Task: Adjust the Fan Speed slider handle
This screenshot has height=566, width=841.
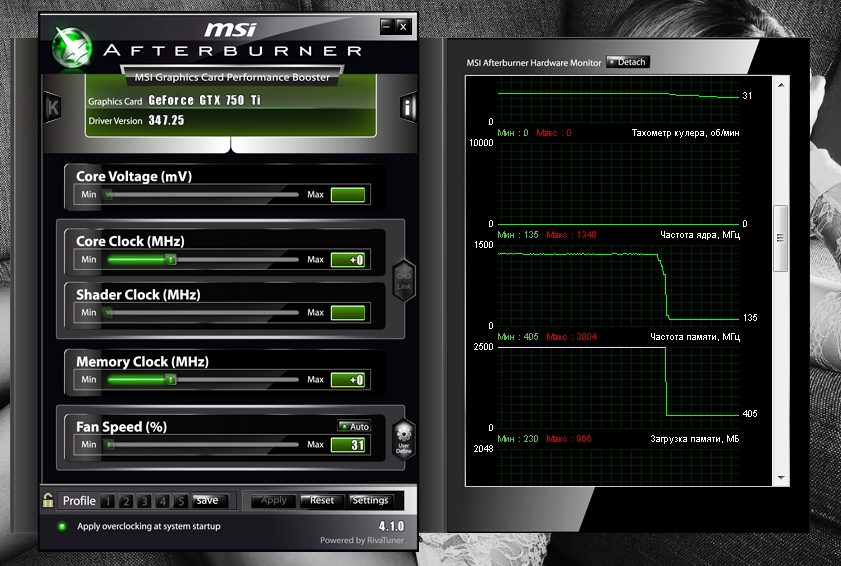Action: pyautogui.click(x=109, y=445)
